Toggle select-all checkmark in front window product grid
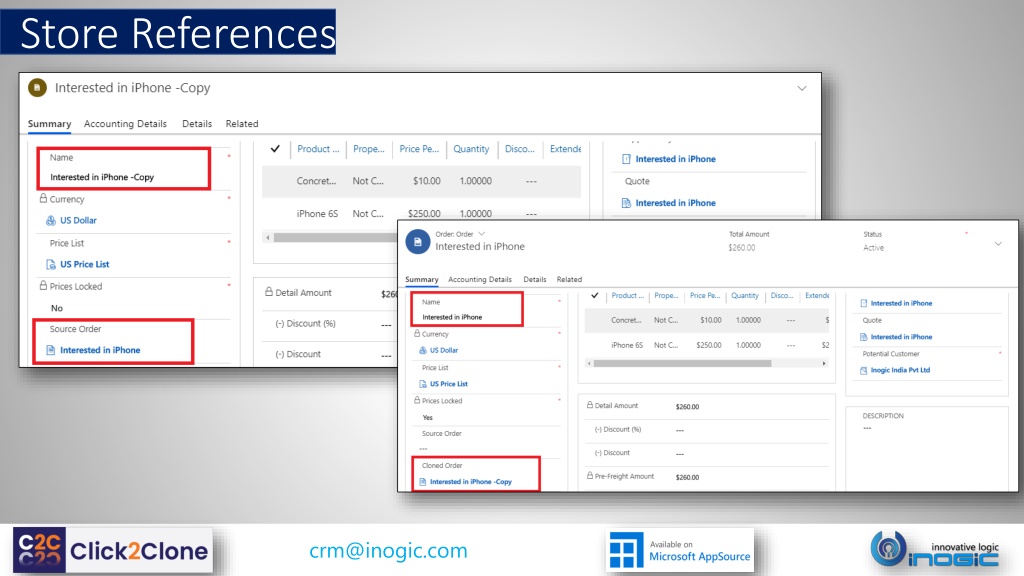Screen dimensions: 1024x576 [x=594, y=295]
